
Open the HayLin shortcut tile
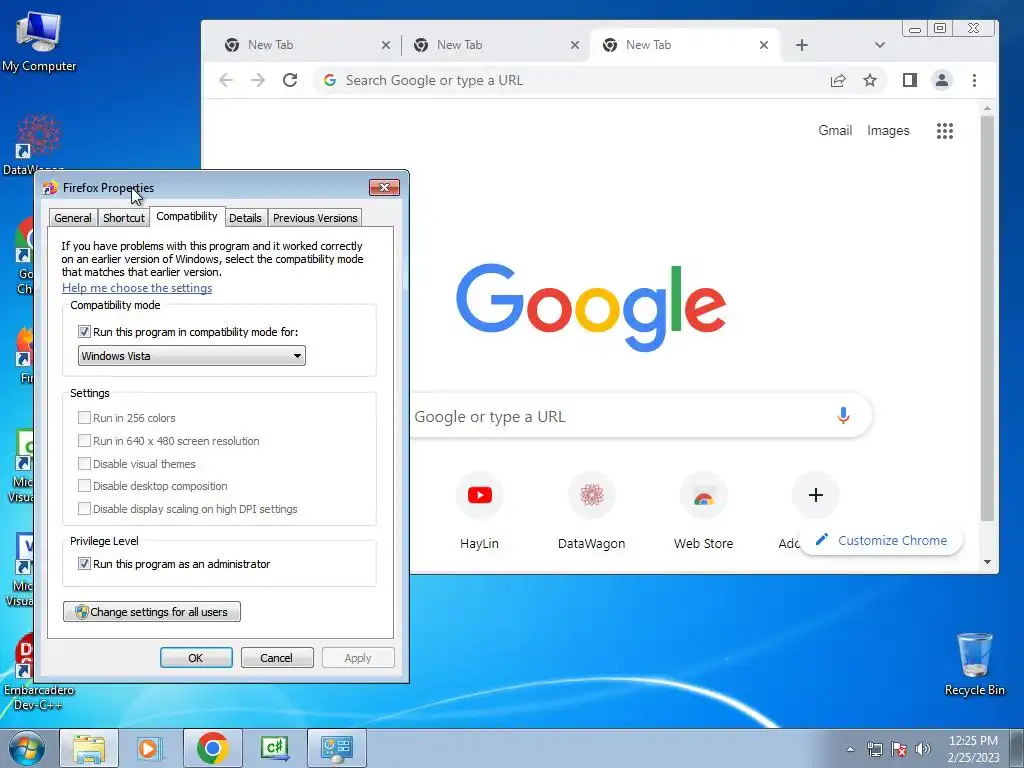point(479,511)
